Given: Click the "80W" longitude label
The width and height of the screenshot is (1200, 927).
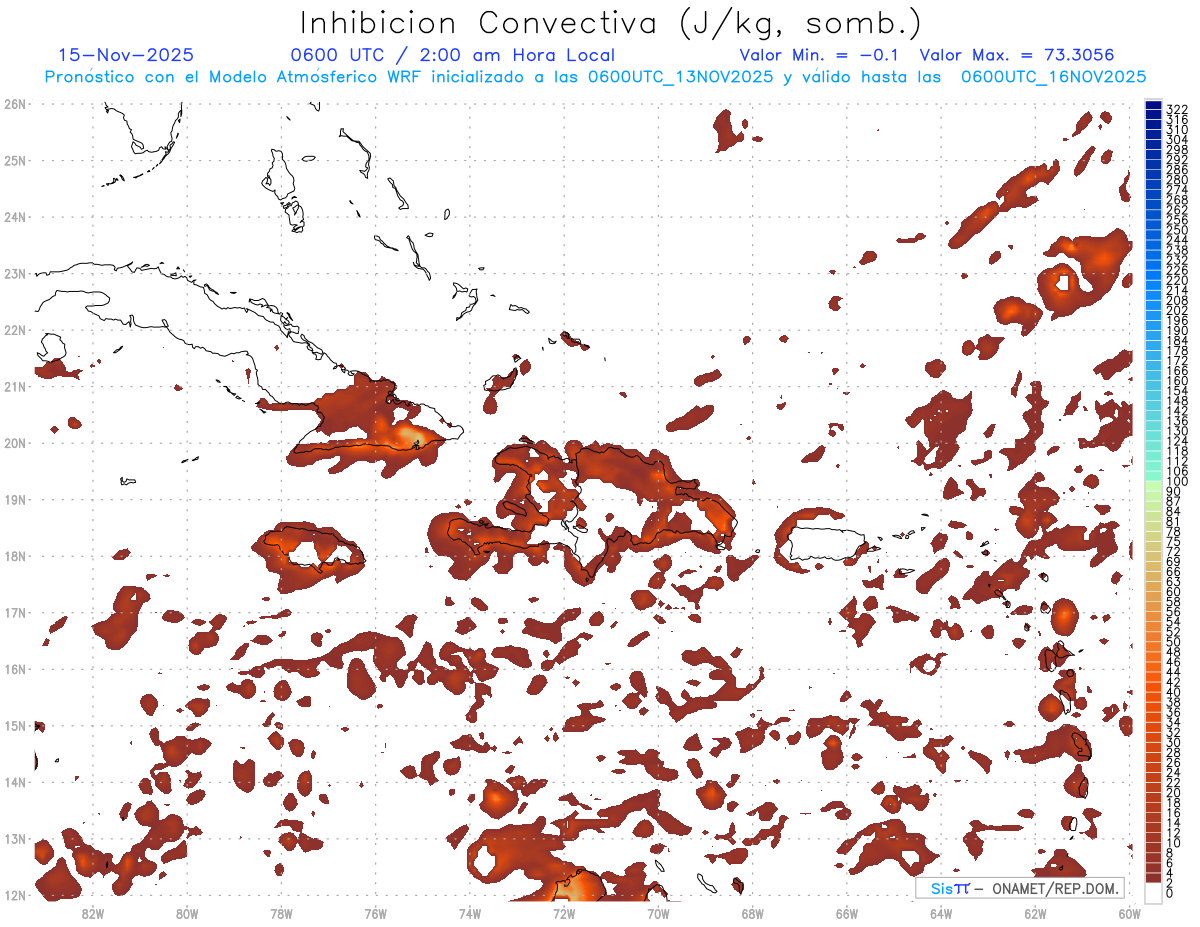Looking at the screenshot, I should (187, 913).
